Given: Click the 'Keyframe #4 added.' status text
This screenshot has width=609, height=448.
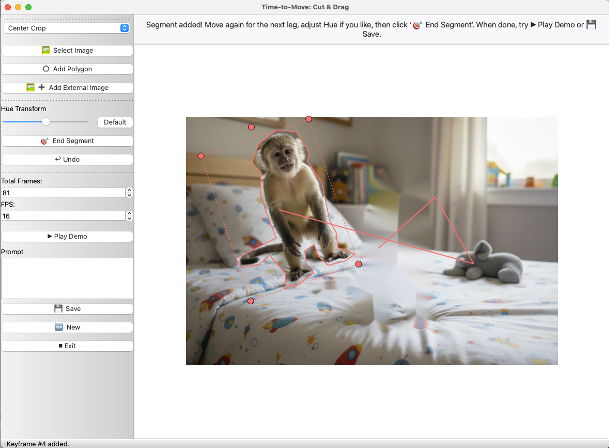Looking at the screenshot, I should coord(38,444).
